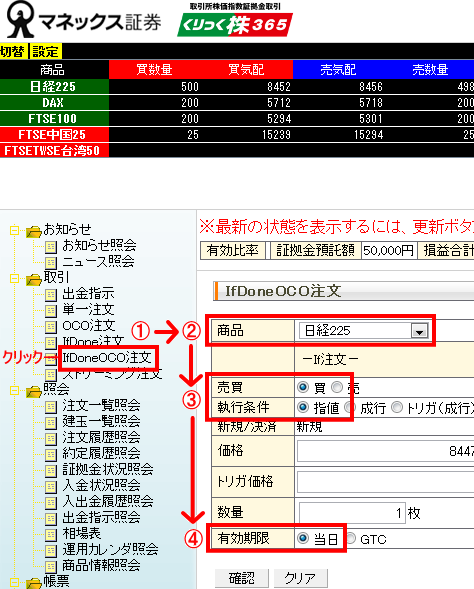This screenshot has height=589, width=474.
Task: Select トリガ(成行) execution condition
Action: 397,407
